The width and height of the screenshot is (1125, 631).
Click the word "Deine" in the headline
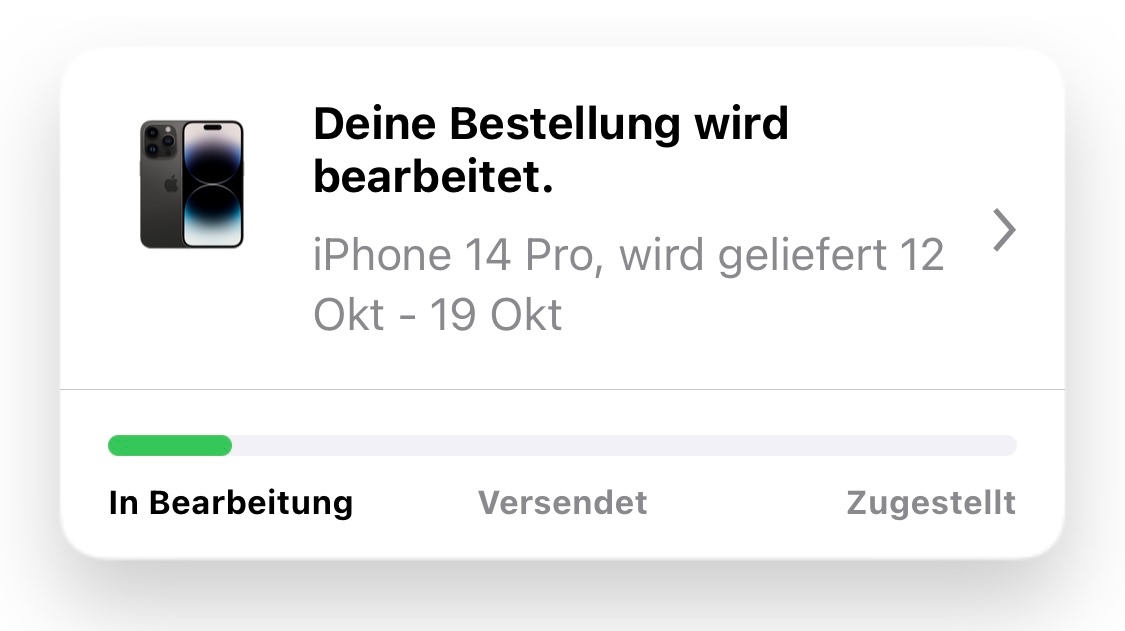click(x=374, y=124)
